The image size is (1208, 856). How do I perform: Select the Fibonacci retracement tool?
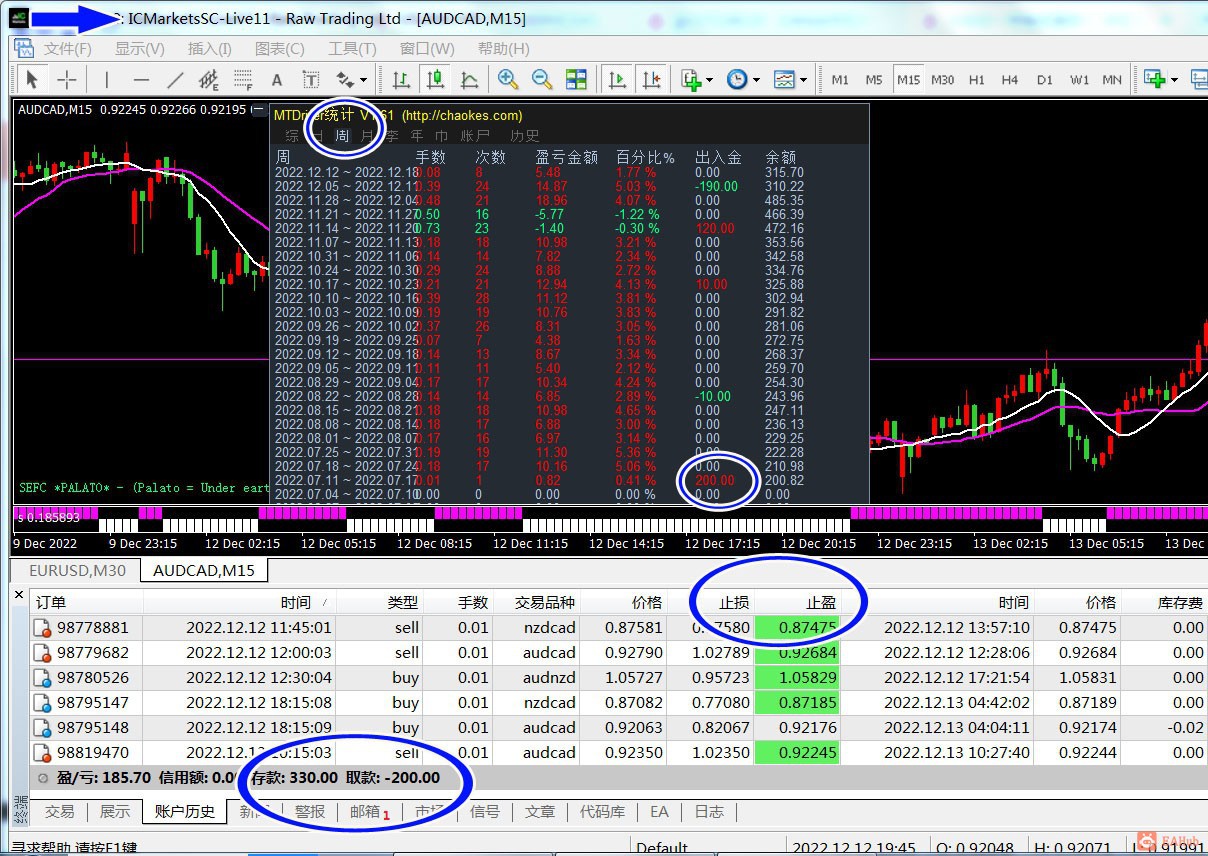click(x=242, y=79)
